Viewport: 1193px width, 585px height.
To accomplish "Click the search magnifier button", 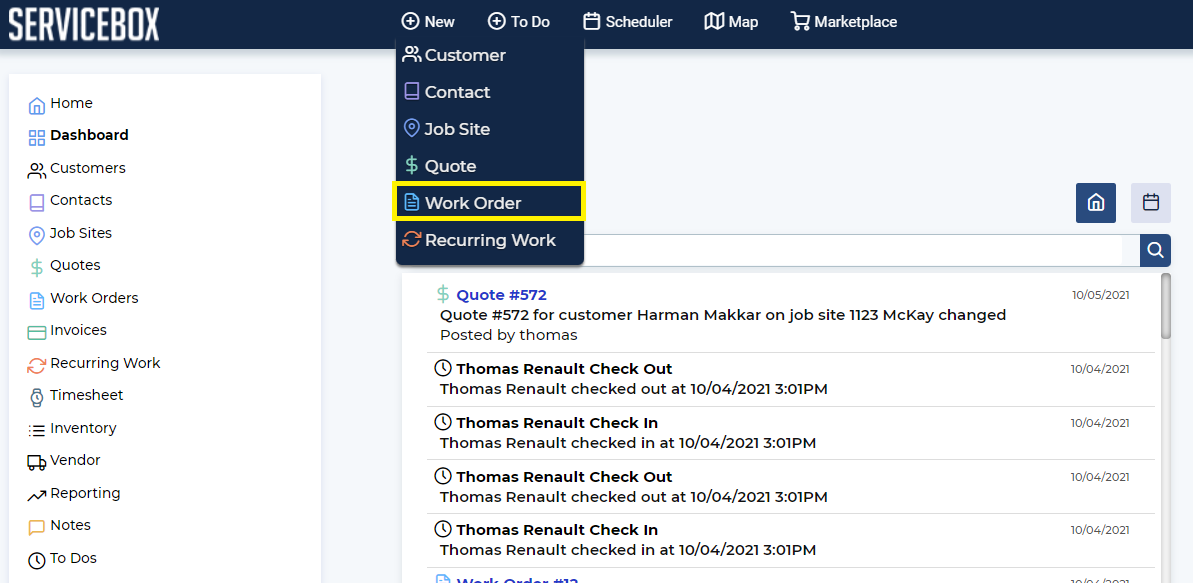I will pyautogui.click(x=1155, y=250).
